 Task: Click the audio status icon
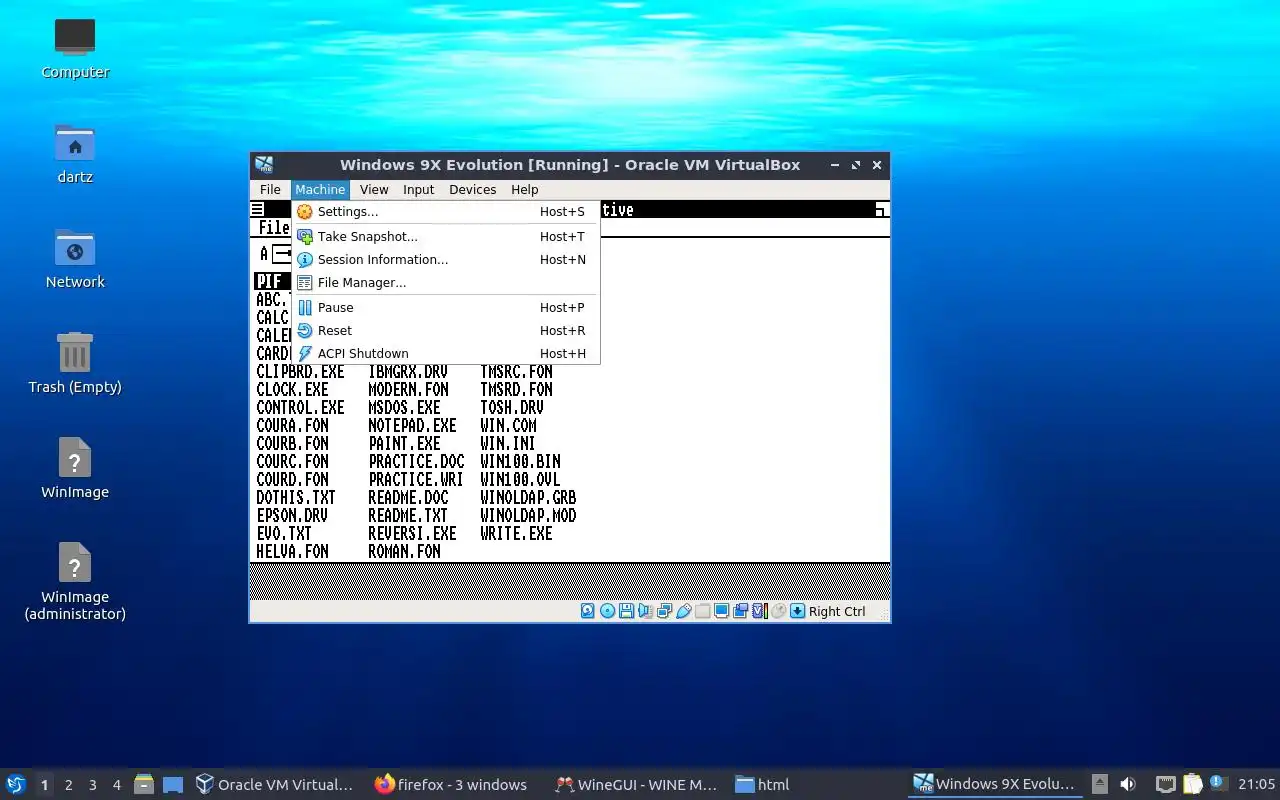[x=645, y=611]
